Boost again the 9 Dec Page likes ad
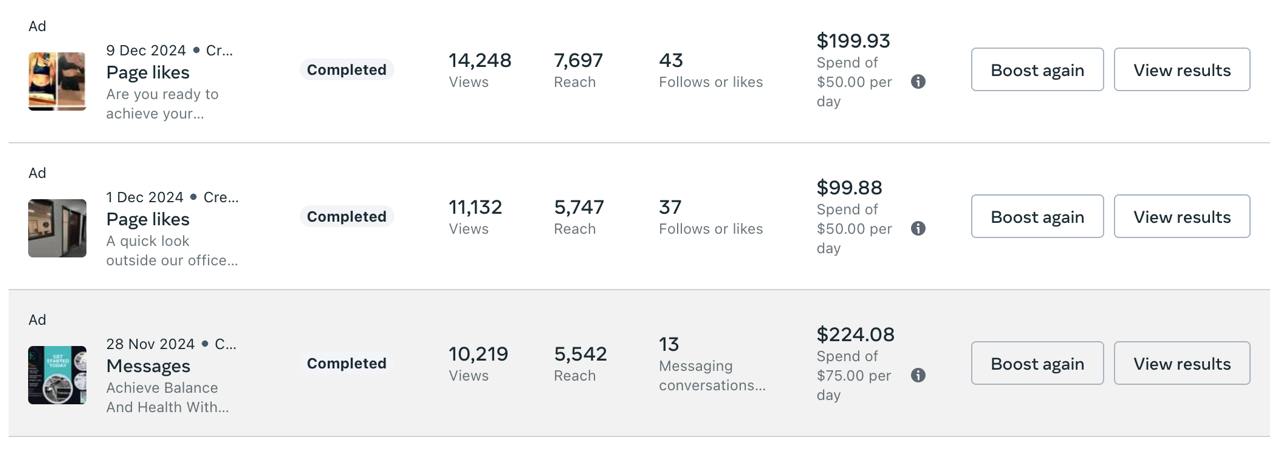Image resolution: width=1280 pixels, height=453 pixels. coord(1037,70)
